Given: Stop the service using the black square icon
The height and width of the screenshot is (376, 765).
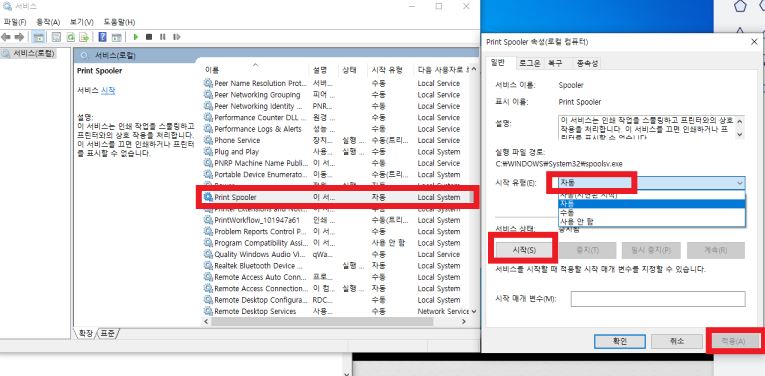Looking at the screenshot, I should 149,37.
